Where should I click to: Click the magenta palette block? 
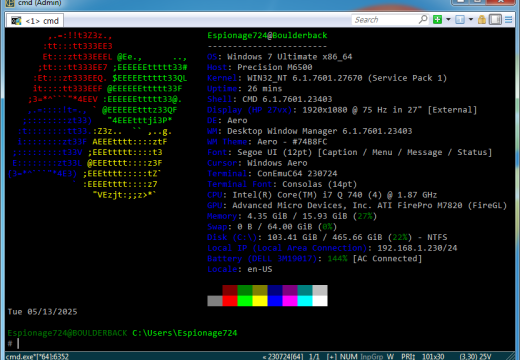coord(290,301)
